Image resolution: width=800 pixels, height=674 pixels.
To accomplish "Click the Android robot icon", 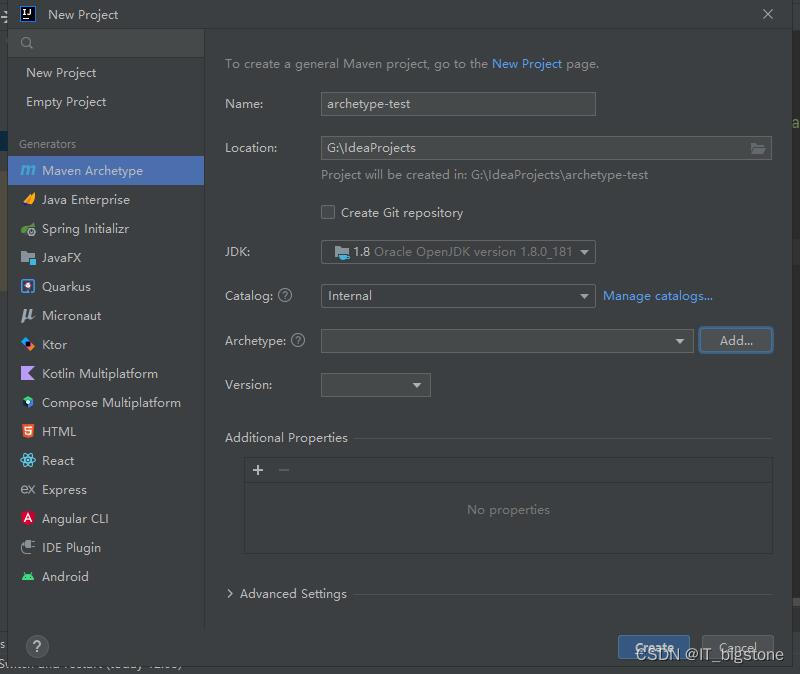I will [x=28, y=577].
